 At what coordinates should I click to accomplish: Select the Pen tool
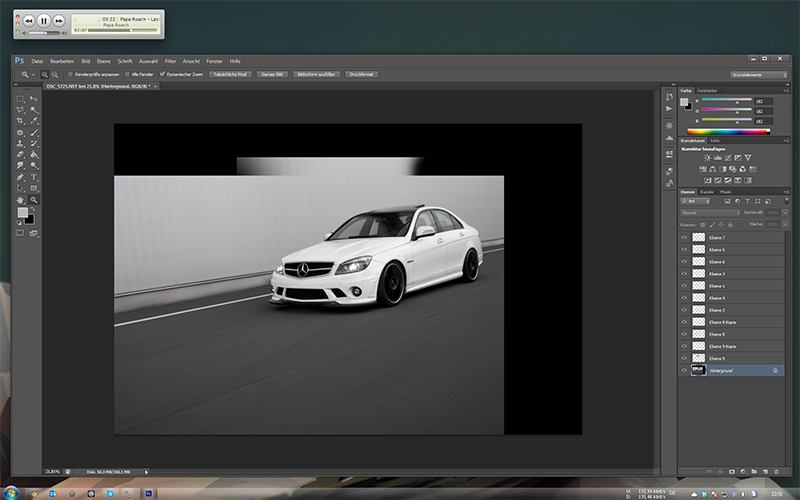point(20,177)
